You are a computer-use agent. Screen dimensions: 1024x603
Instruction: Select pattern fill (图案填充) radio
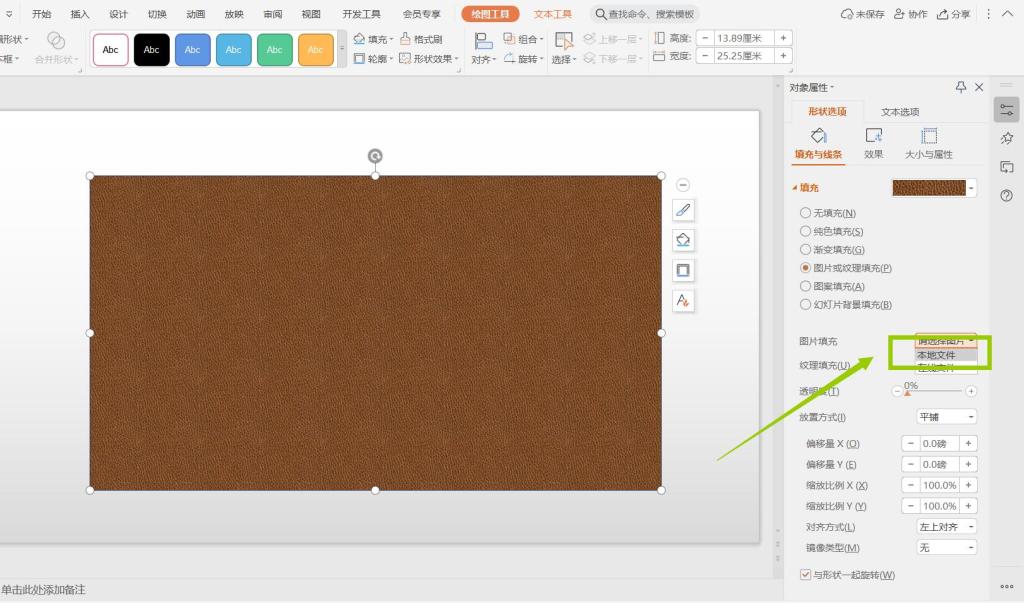[805, 286]
